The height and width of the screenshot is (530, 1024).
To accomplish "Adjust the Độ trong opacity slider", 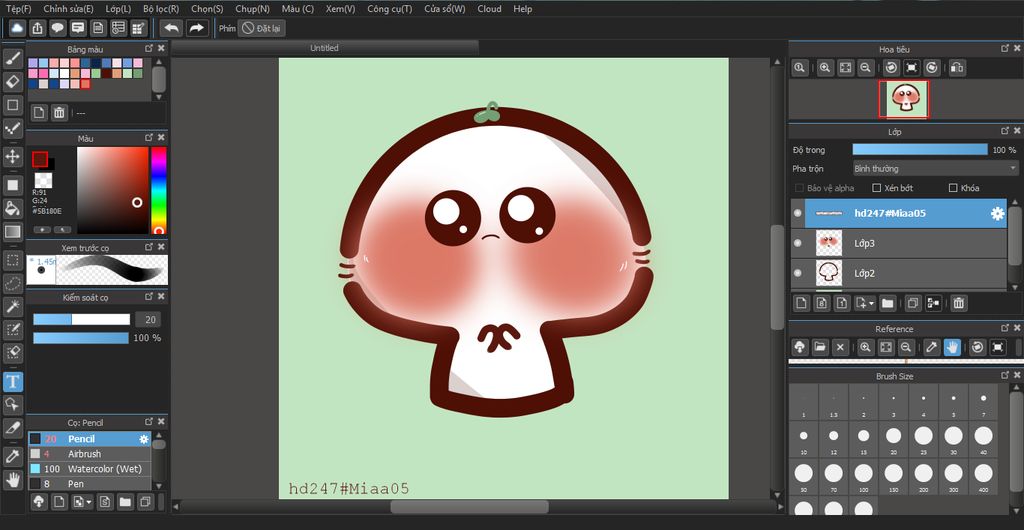I will (920, 149).
